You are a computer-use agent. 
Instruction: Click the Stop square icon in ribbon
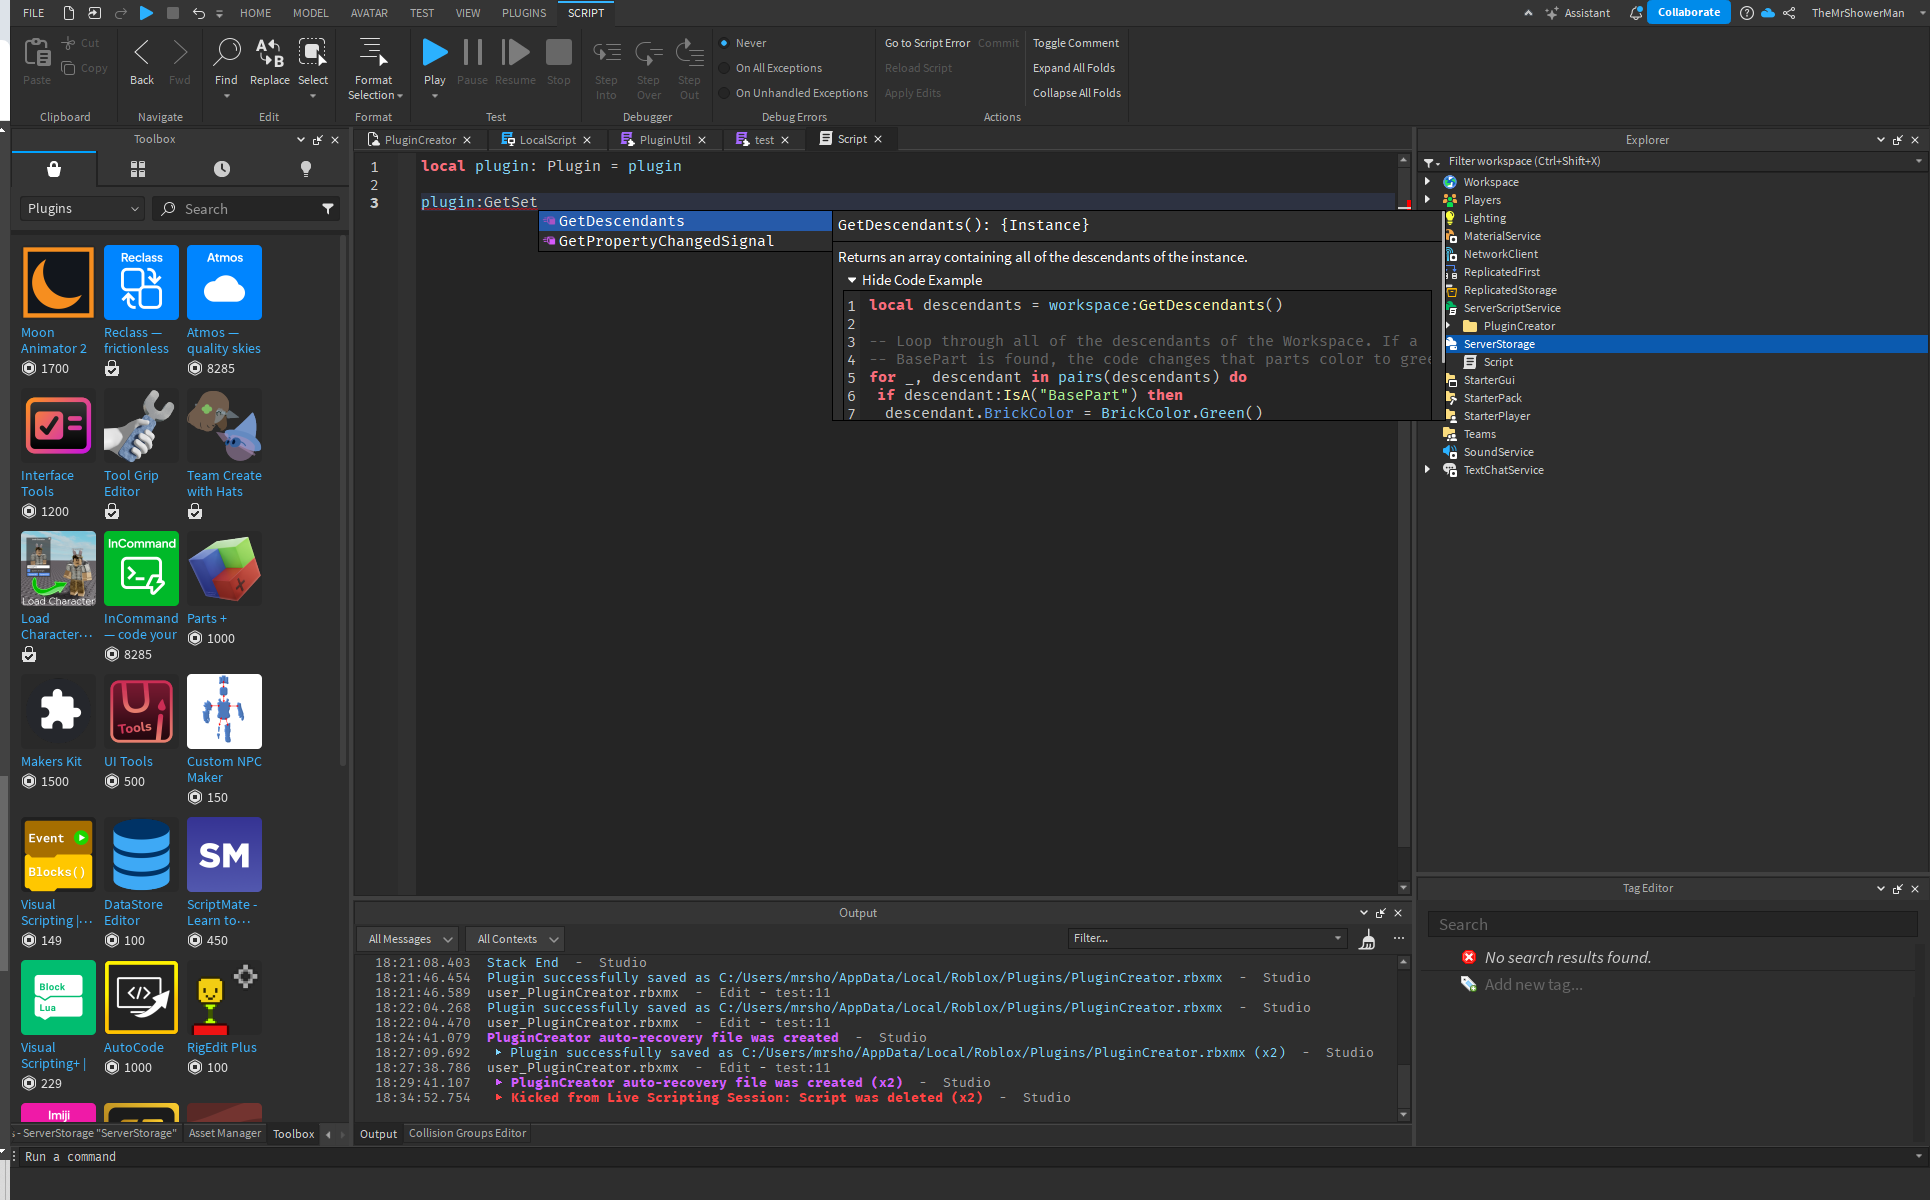(559, 52)
